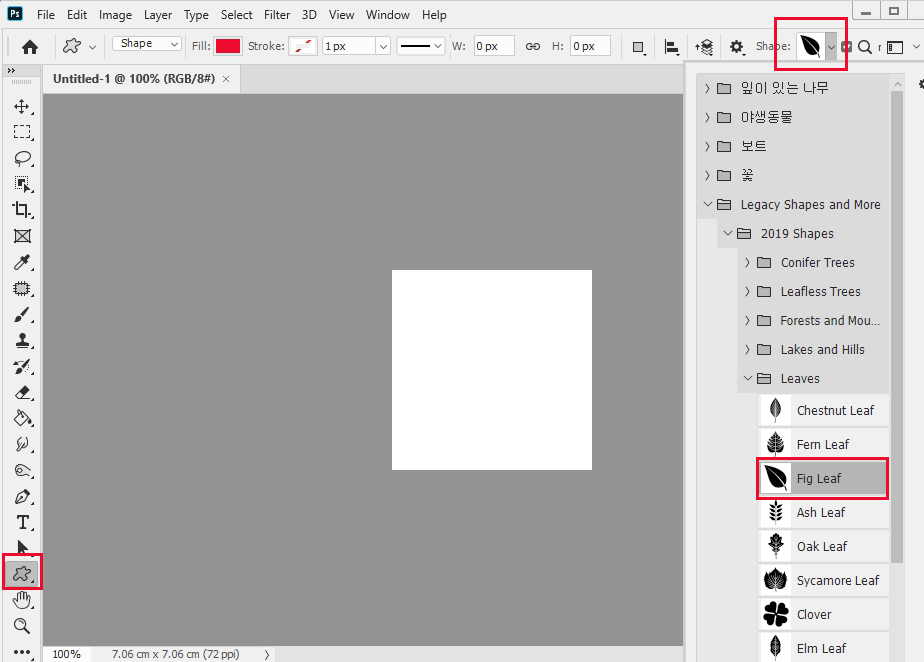Viewport: 924px width, 662px height.
Task: Expand the Conifer Trees folder
Action: click(747, 262)
